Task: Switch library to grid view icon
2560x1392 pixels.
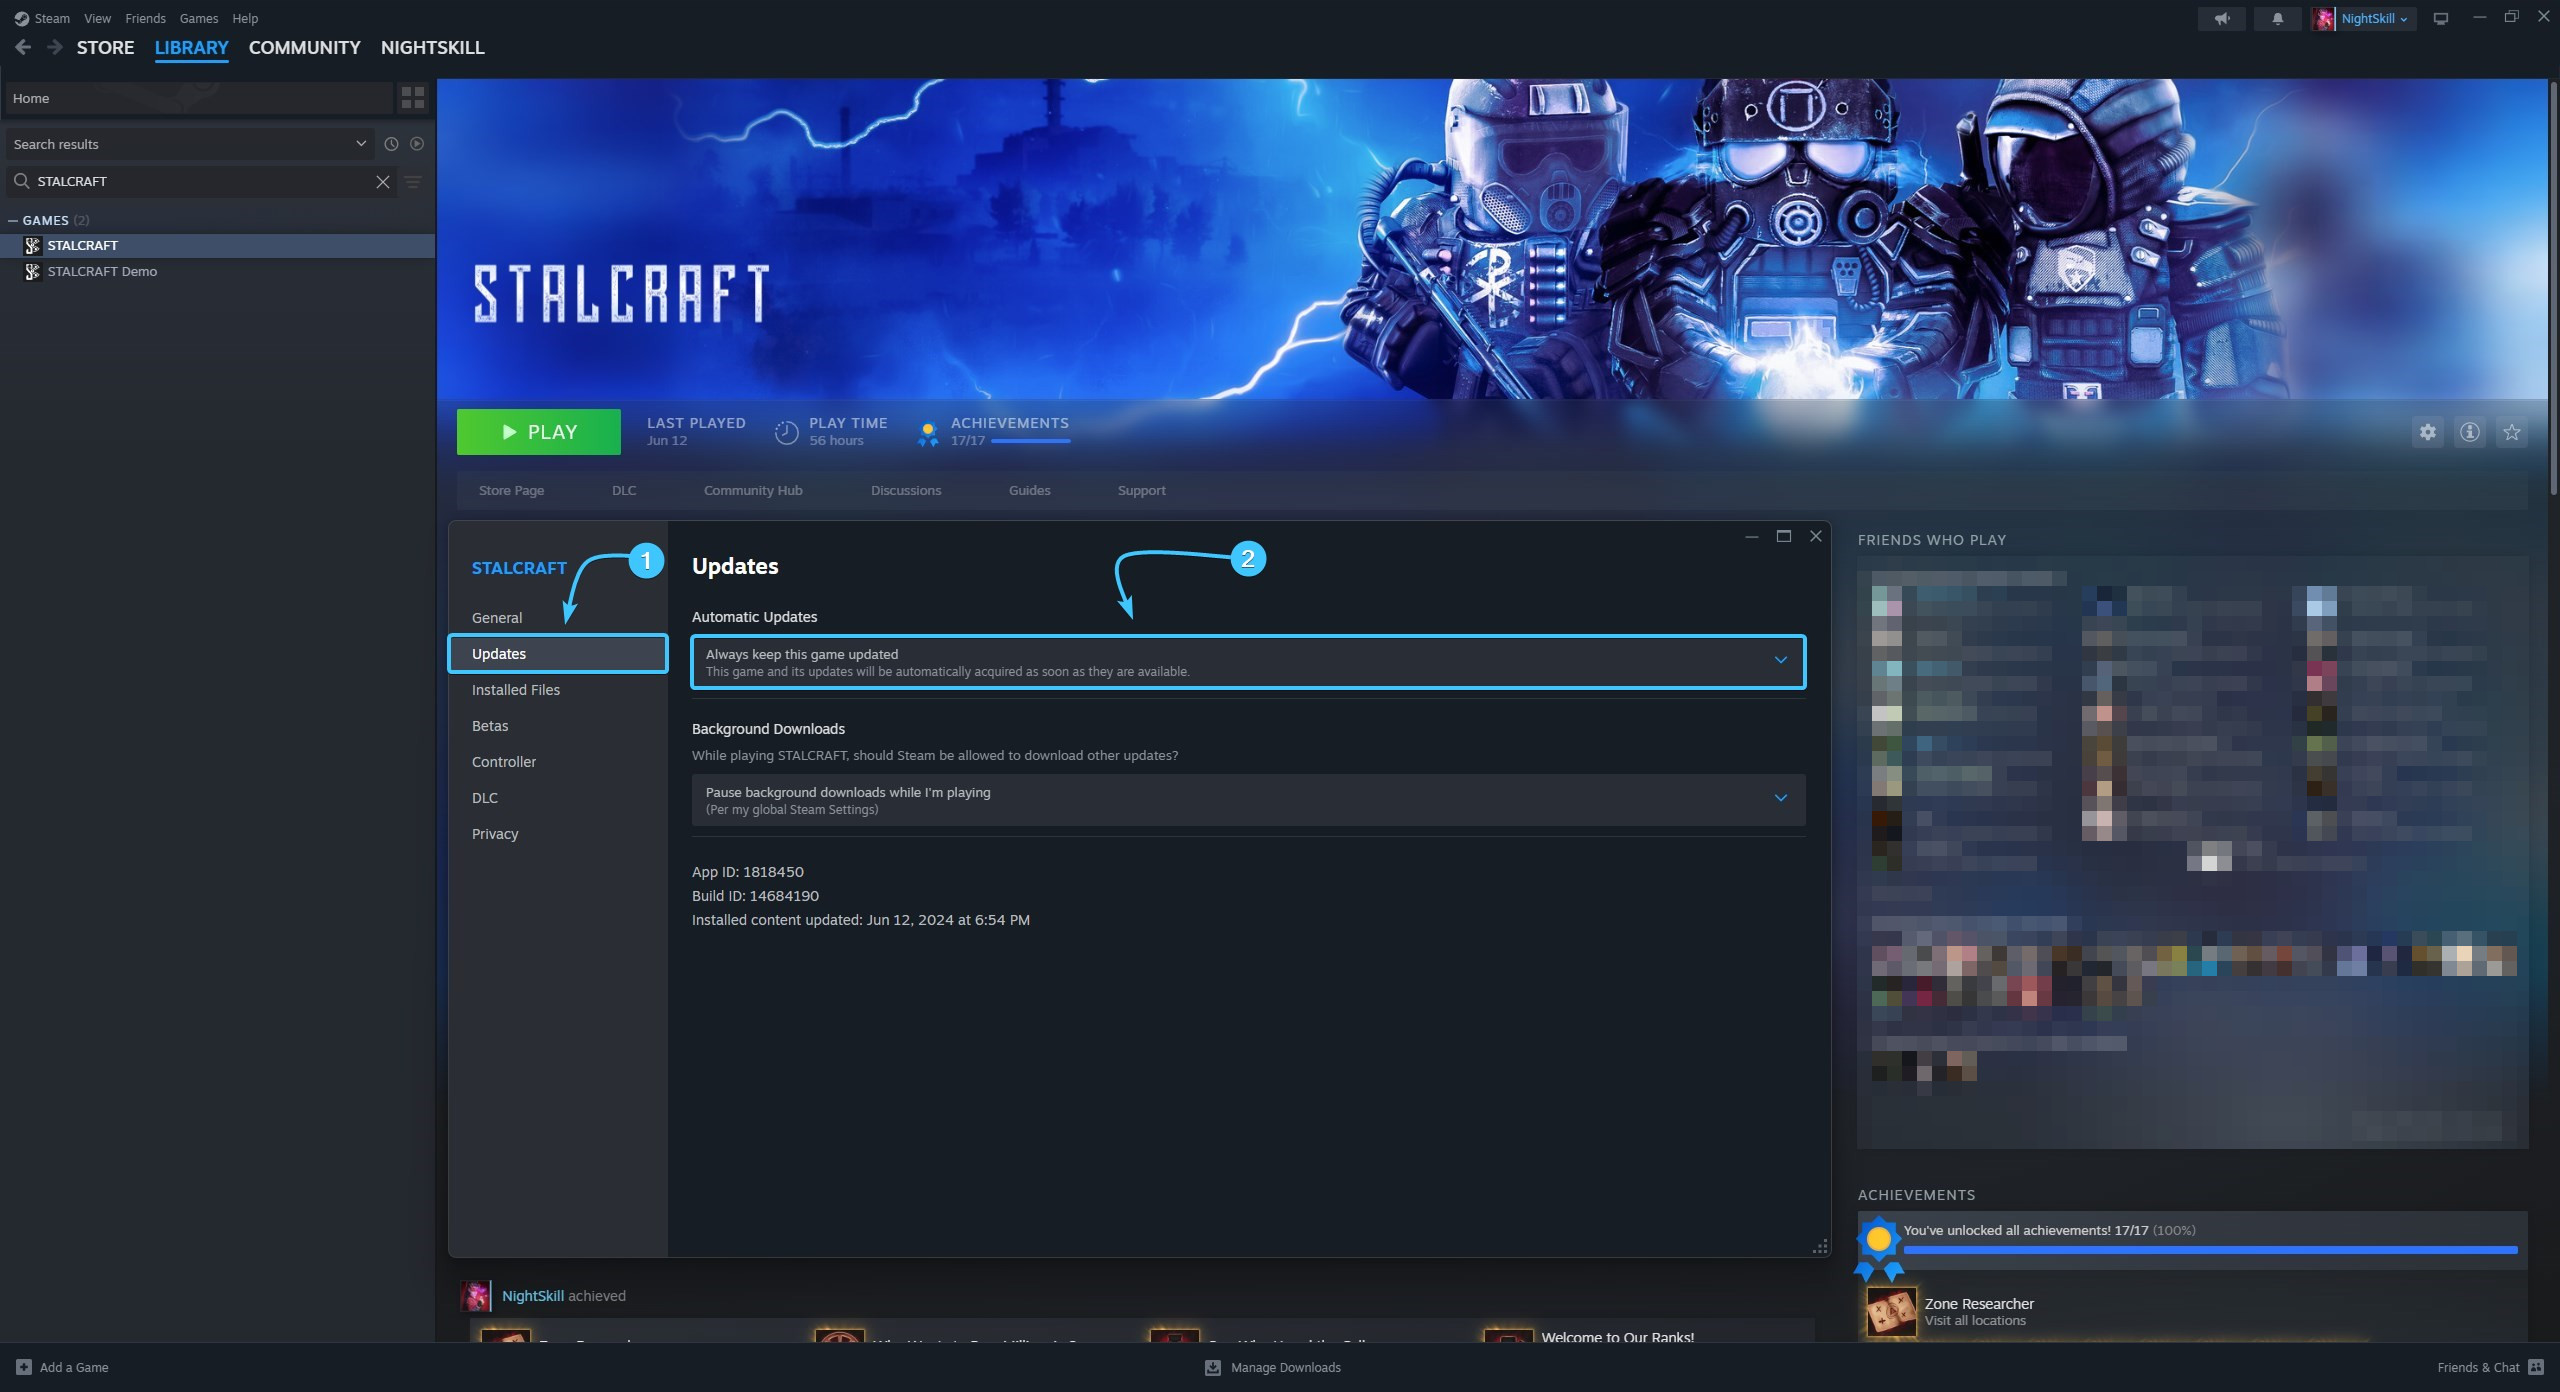Action: (x=412, y=98)
